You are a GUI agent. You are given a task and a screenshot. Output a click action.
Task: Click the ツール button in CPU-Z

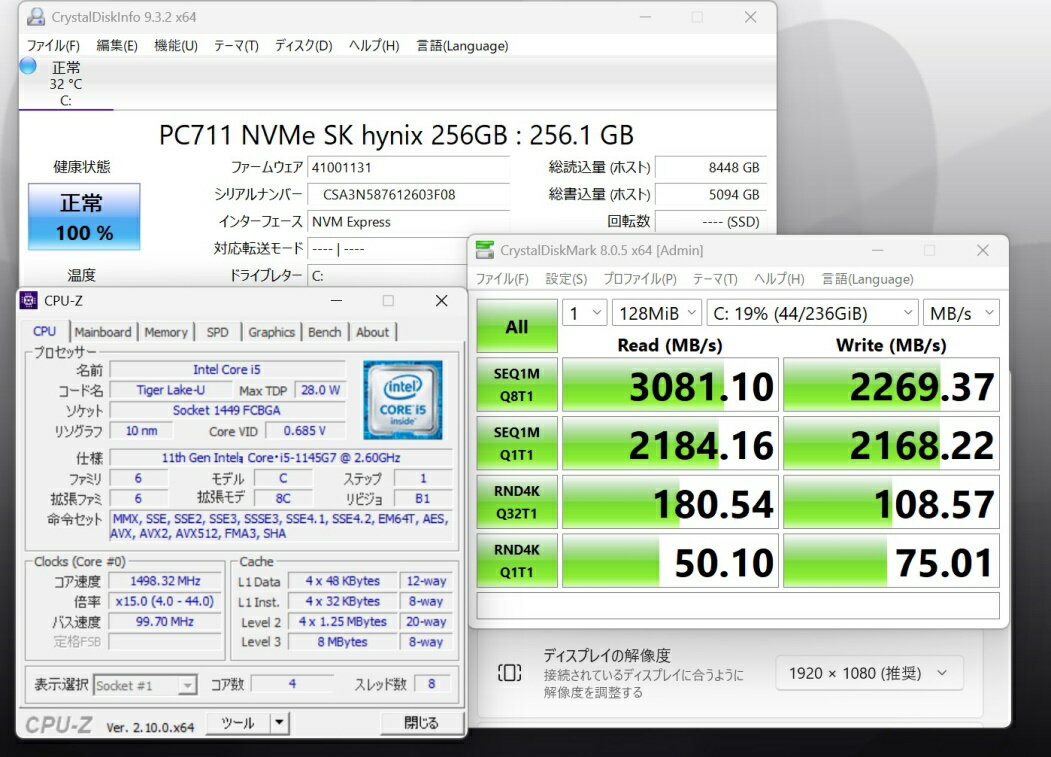pos(238,723)
